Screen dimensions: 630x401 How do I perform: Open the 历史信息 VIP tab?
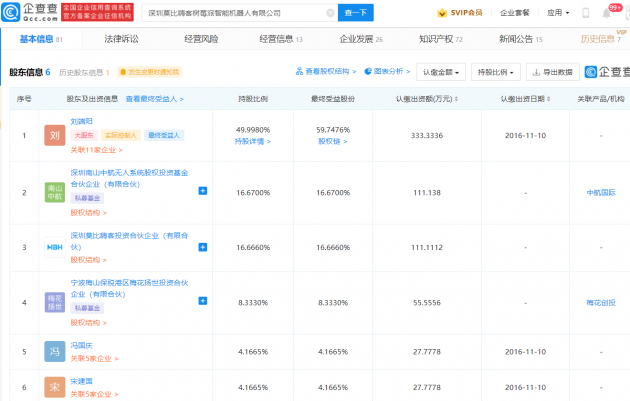tap(598, 39)
